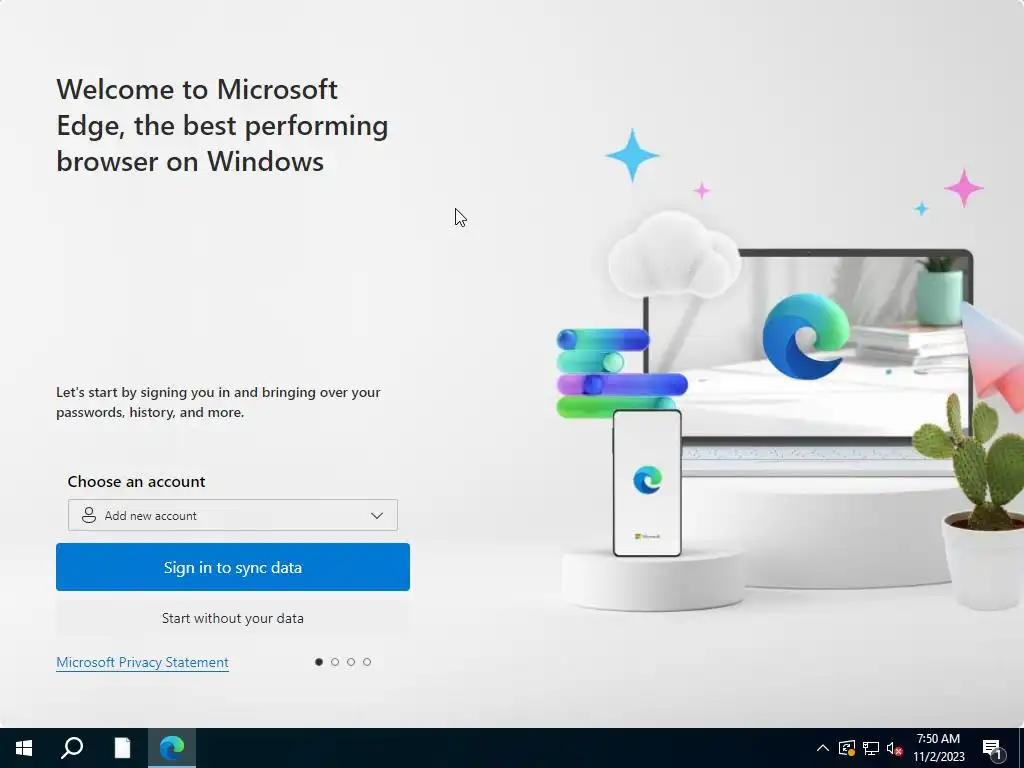Click the blank document icon on taskbar
This screenshot has height=768, width=1024.
122,748
